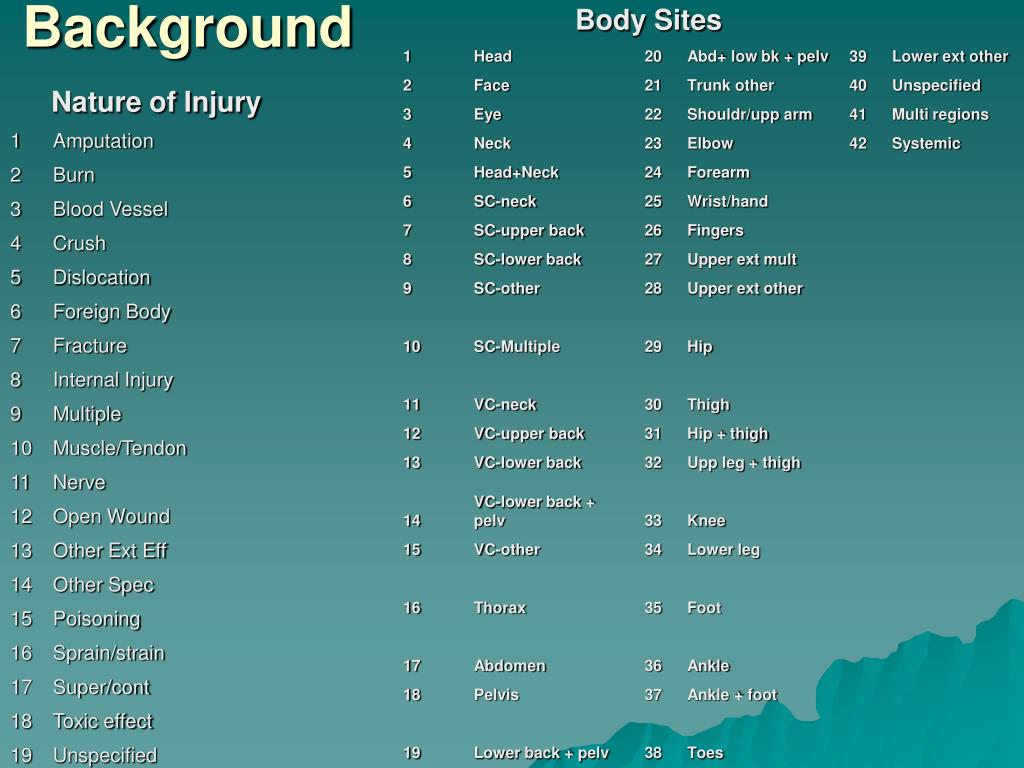Select 'Amputation' in the injury list
The image size is (1024, 768).
click(103, 141)
